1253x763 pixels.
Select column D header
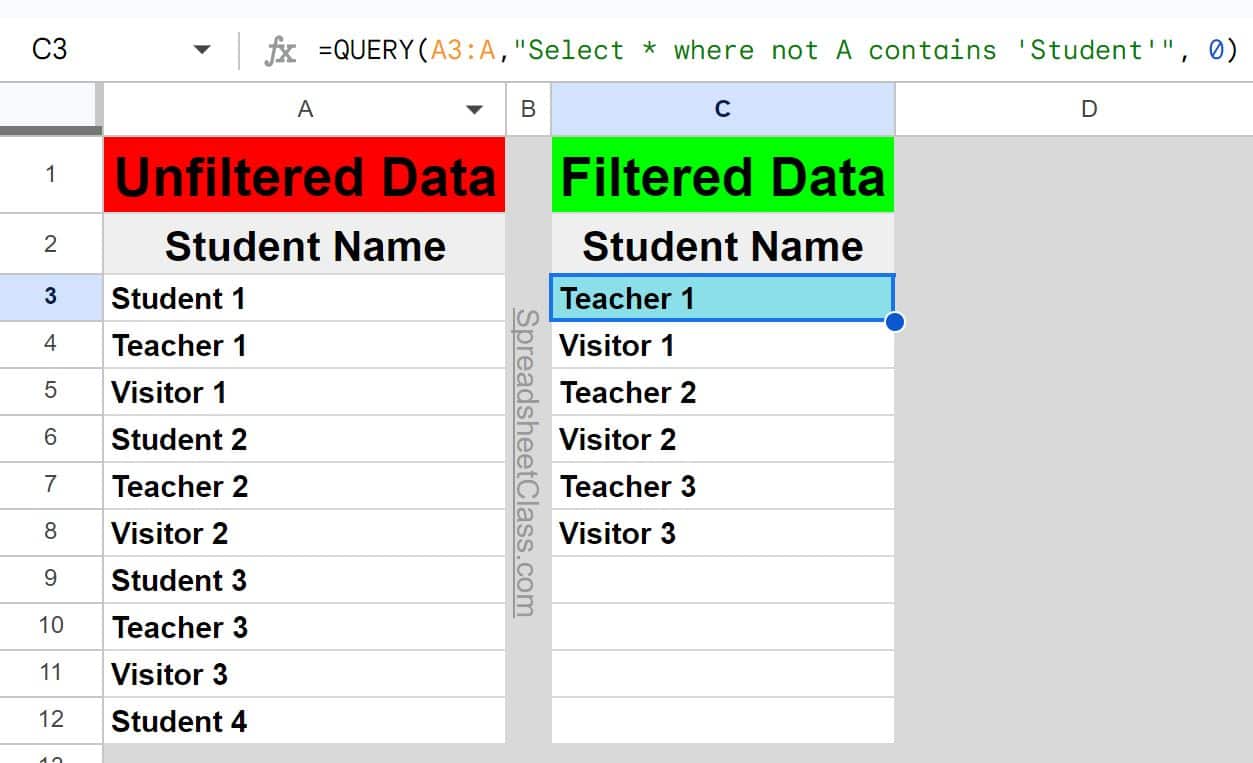tap(1088, 110)
